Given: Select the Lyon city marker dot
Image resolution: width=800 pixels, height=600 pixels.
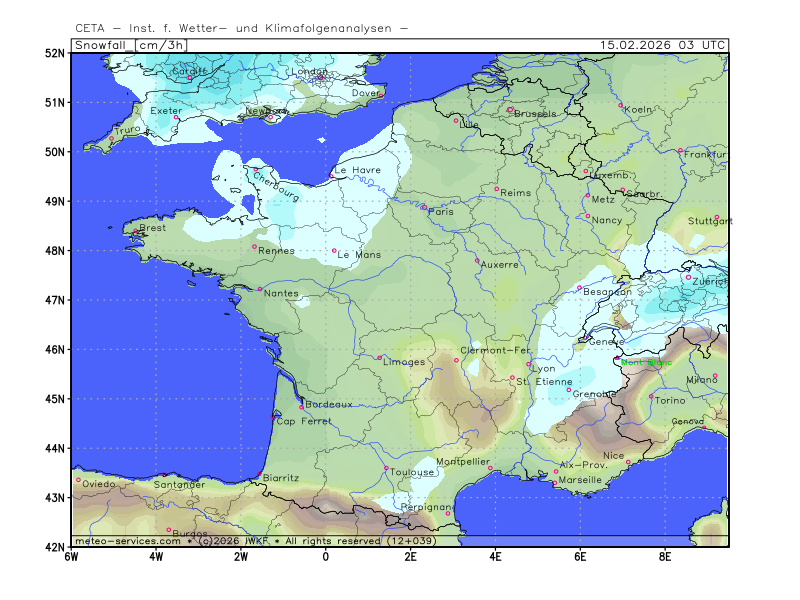Looking at the screenshot, I should click(x=529, y=364).
